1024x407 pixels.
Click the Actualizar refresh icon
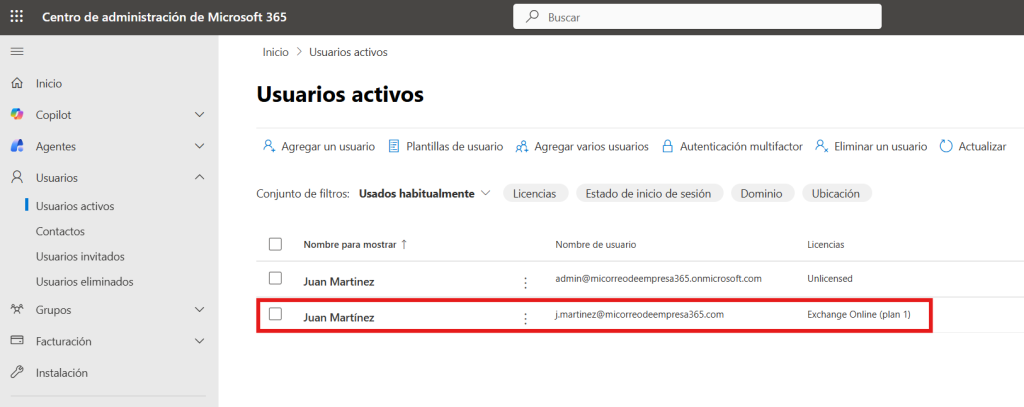click(x=947, y=146)
